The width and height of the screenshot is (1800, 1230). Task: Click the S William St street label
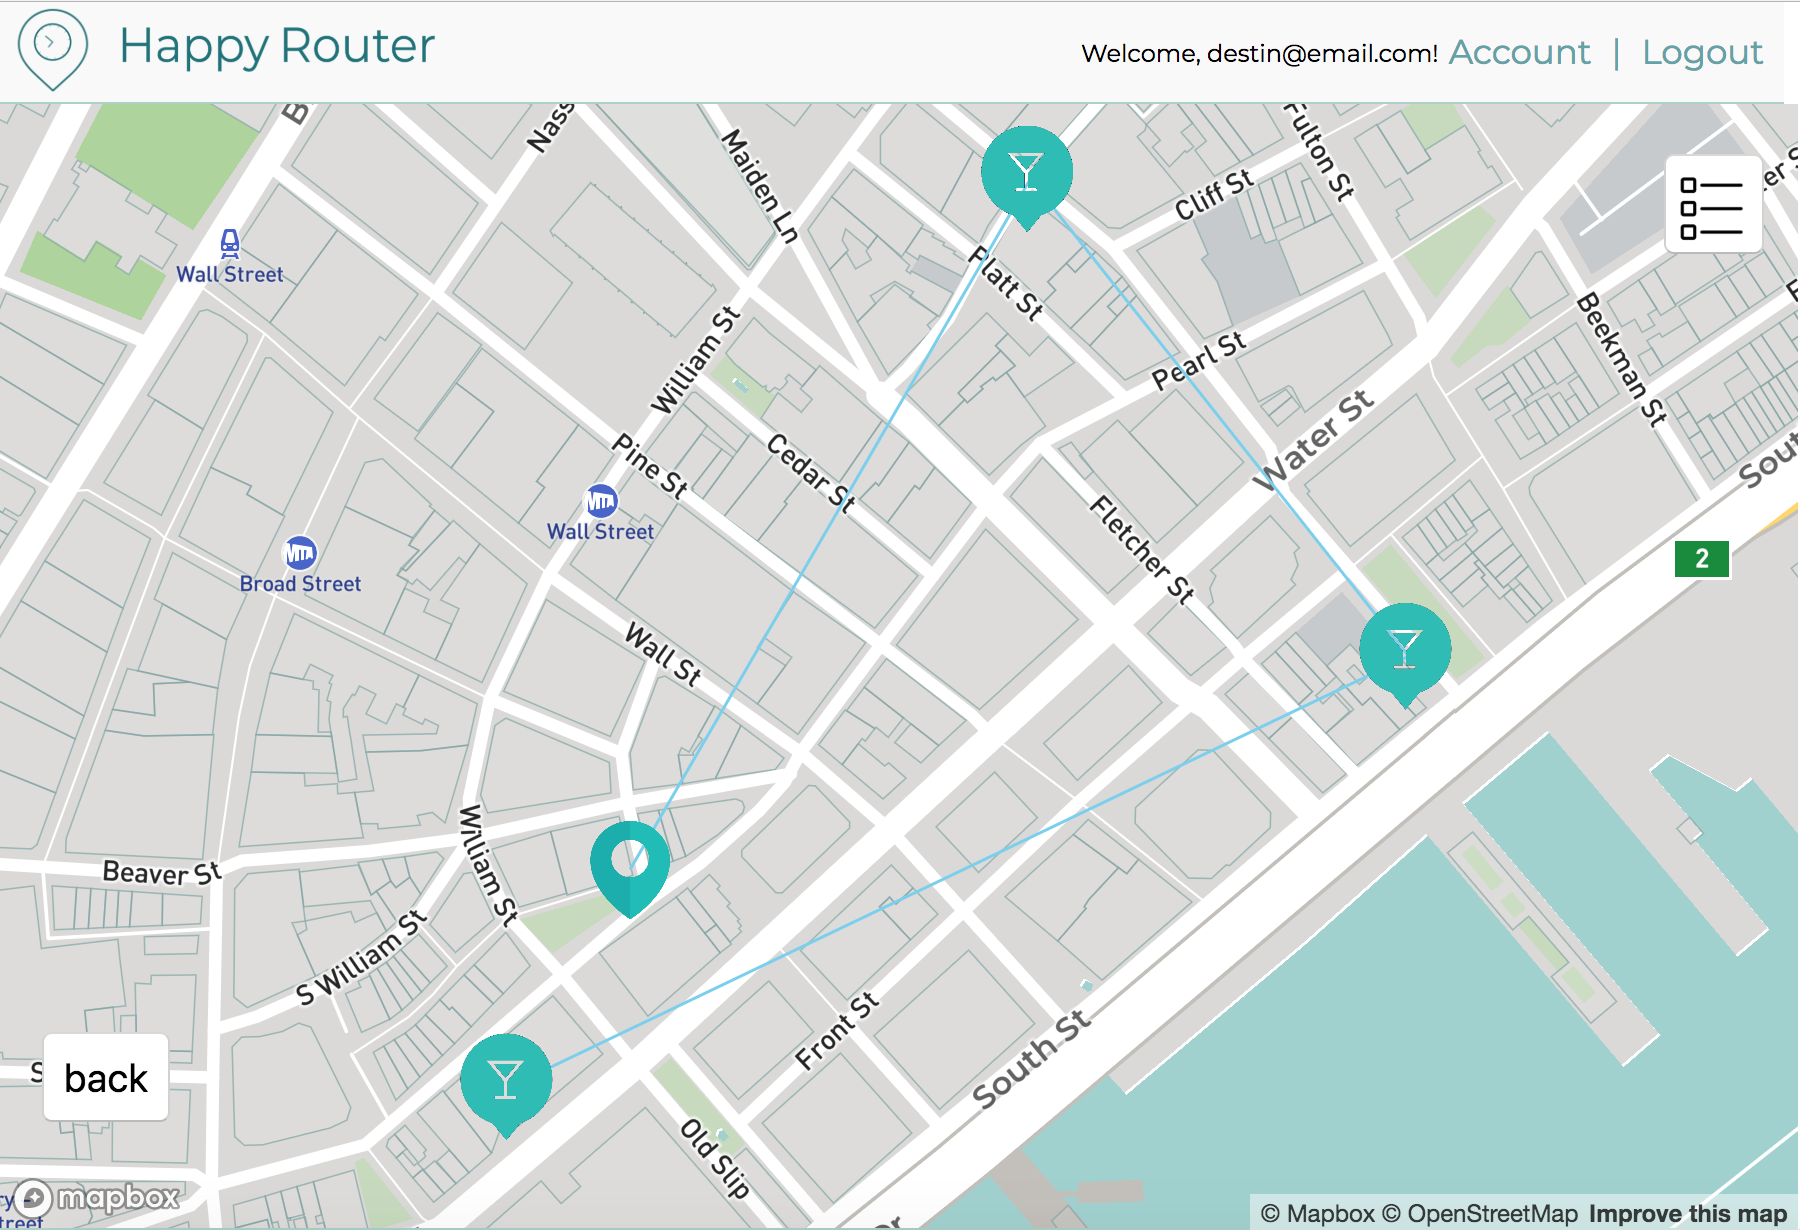[x=362, y=957]
